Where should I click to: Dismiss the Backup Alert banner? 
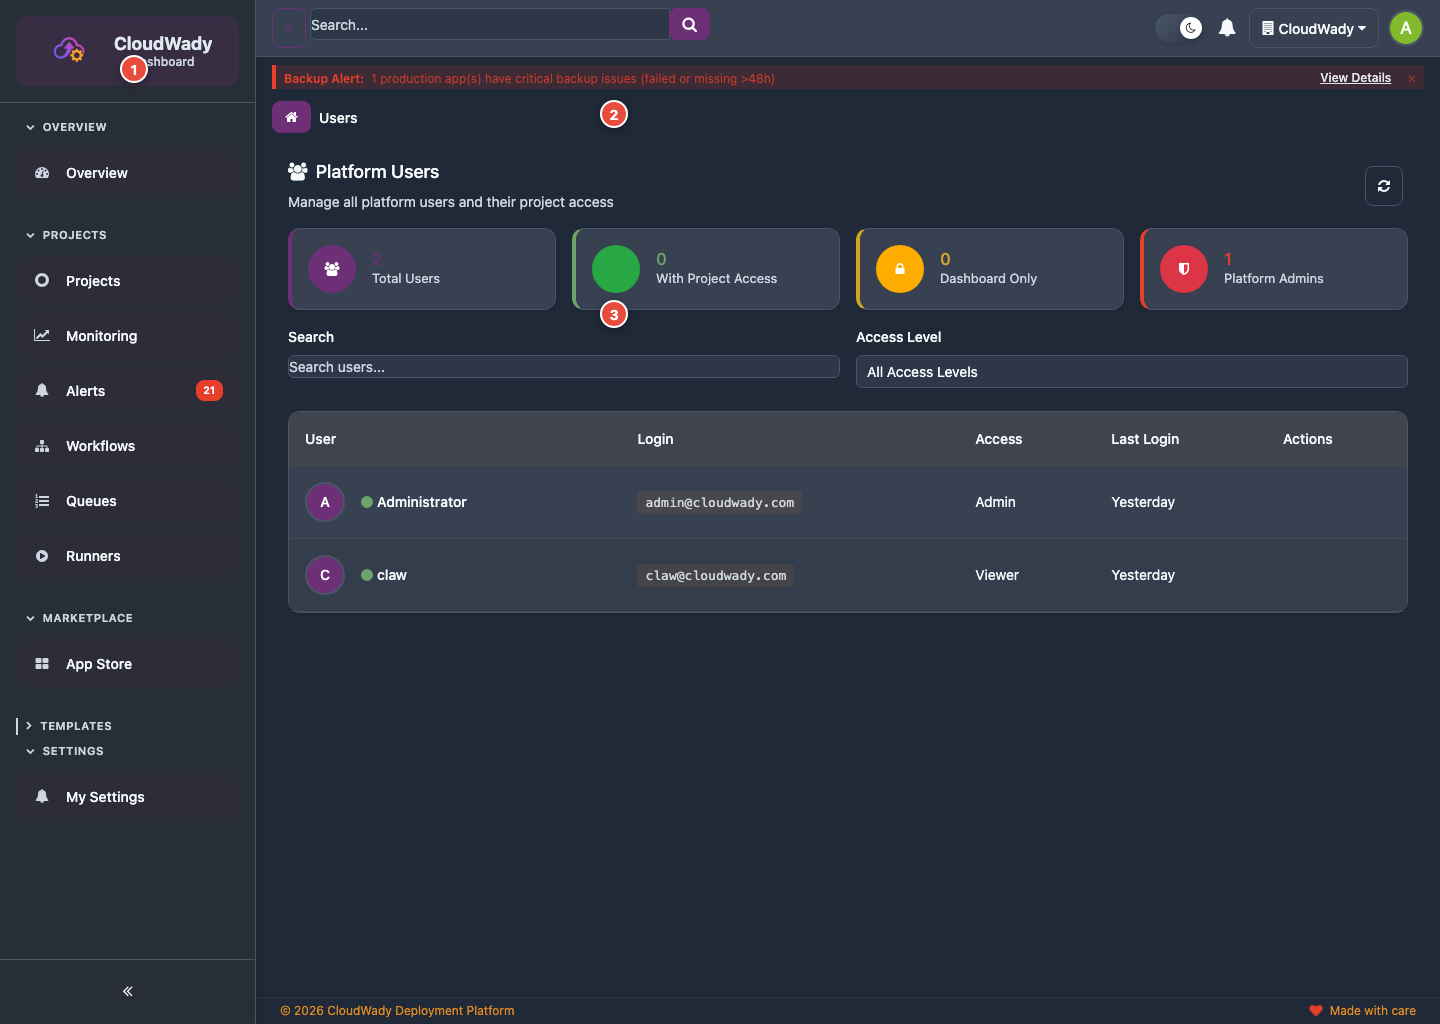(x=1411, y=77)
